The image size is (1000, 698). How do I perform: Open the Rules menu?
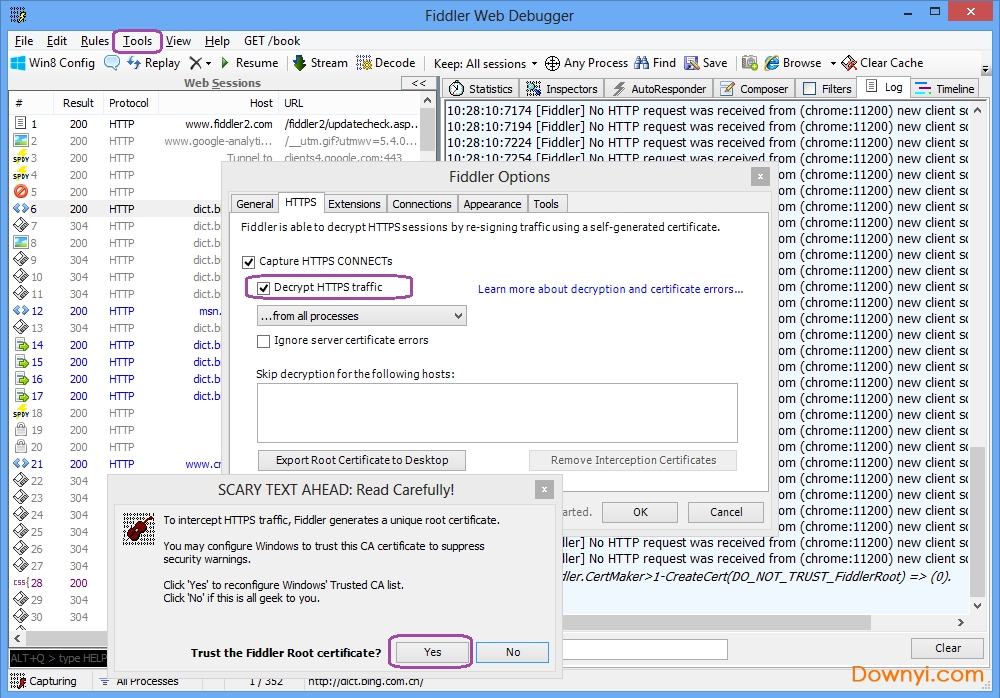tap(95, 41)
